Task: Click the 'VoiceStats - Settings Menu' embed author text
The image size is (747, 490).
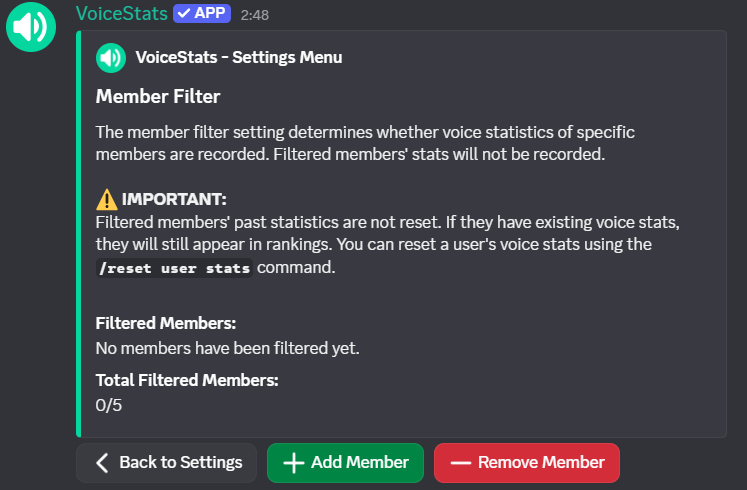Action: tap(239, 58)
